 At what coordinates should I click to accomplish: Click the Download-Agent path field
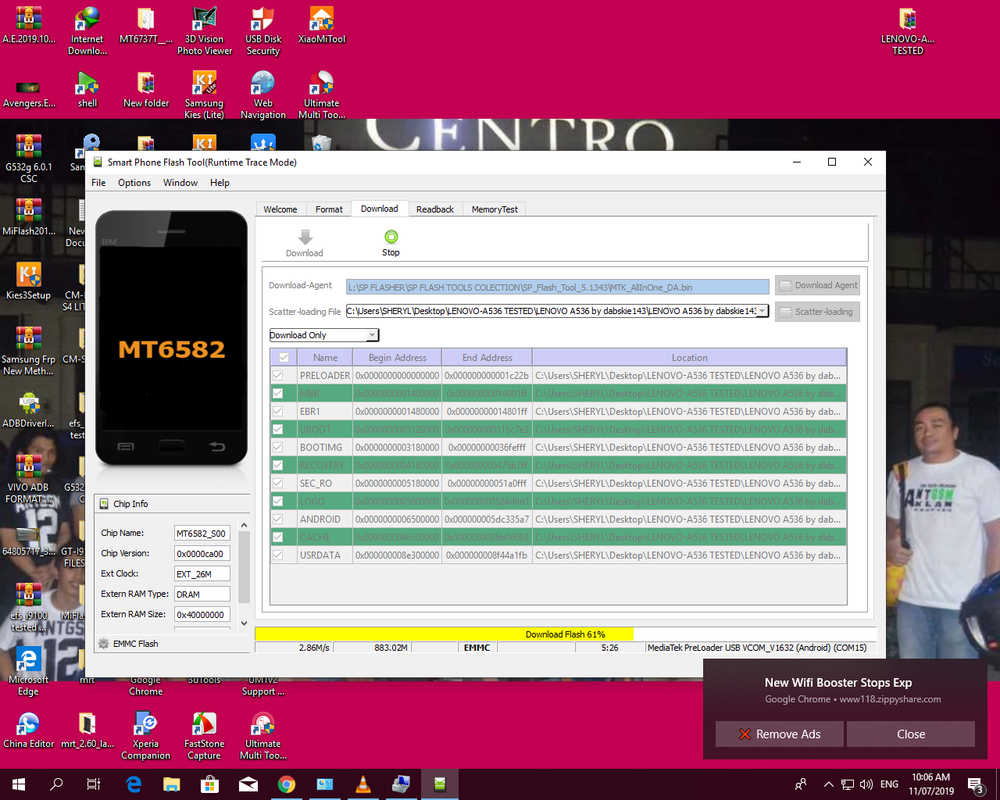(557, 287)
